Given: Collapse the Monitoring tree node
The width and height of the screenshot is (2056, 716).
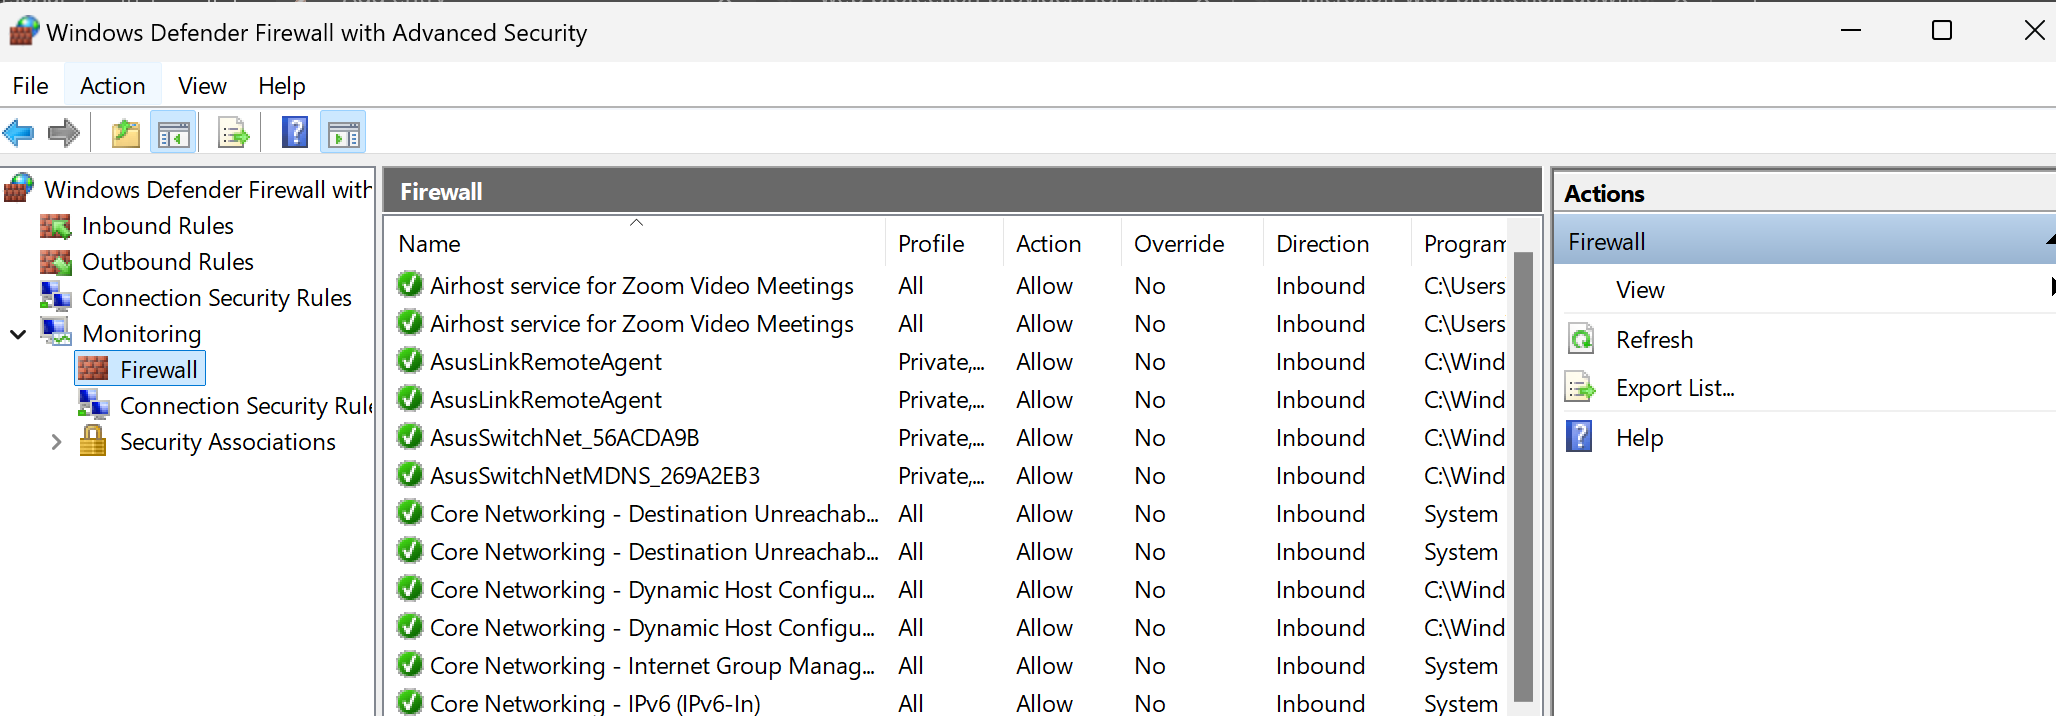Looking at the screenshot, I should 18,334.
